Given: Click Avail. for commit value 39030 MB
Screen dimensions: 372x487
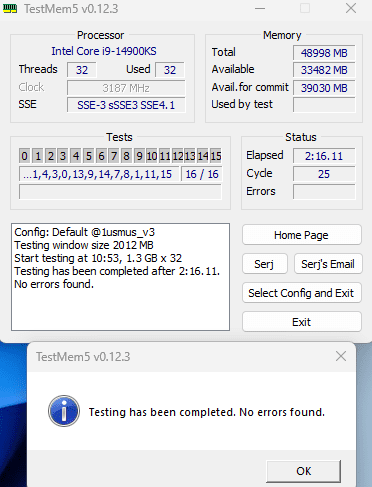Looking at the screenshot, I should [x=324, y=88].
